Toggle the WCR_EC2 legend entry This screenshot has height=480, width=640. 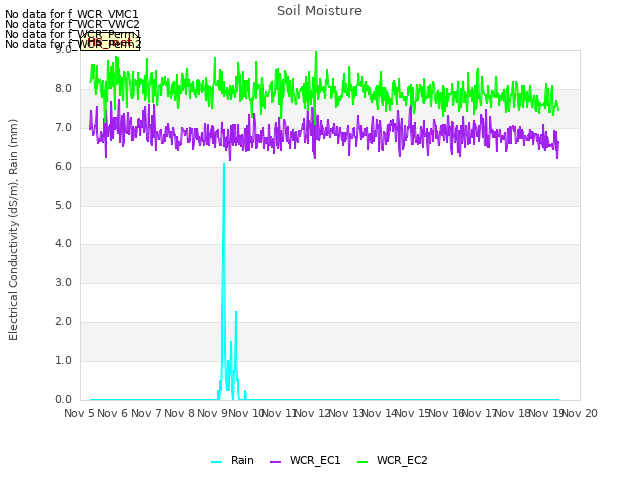pos(392,460)
